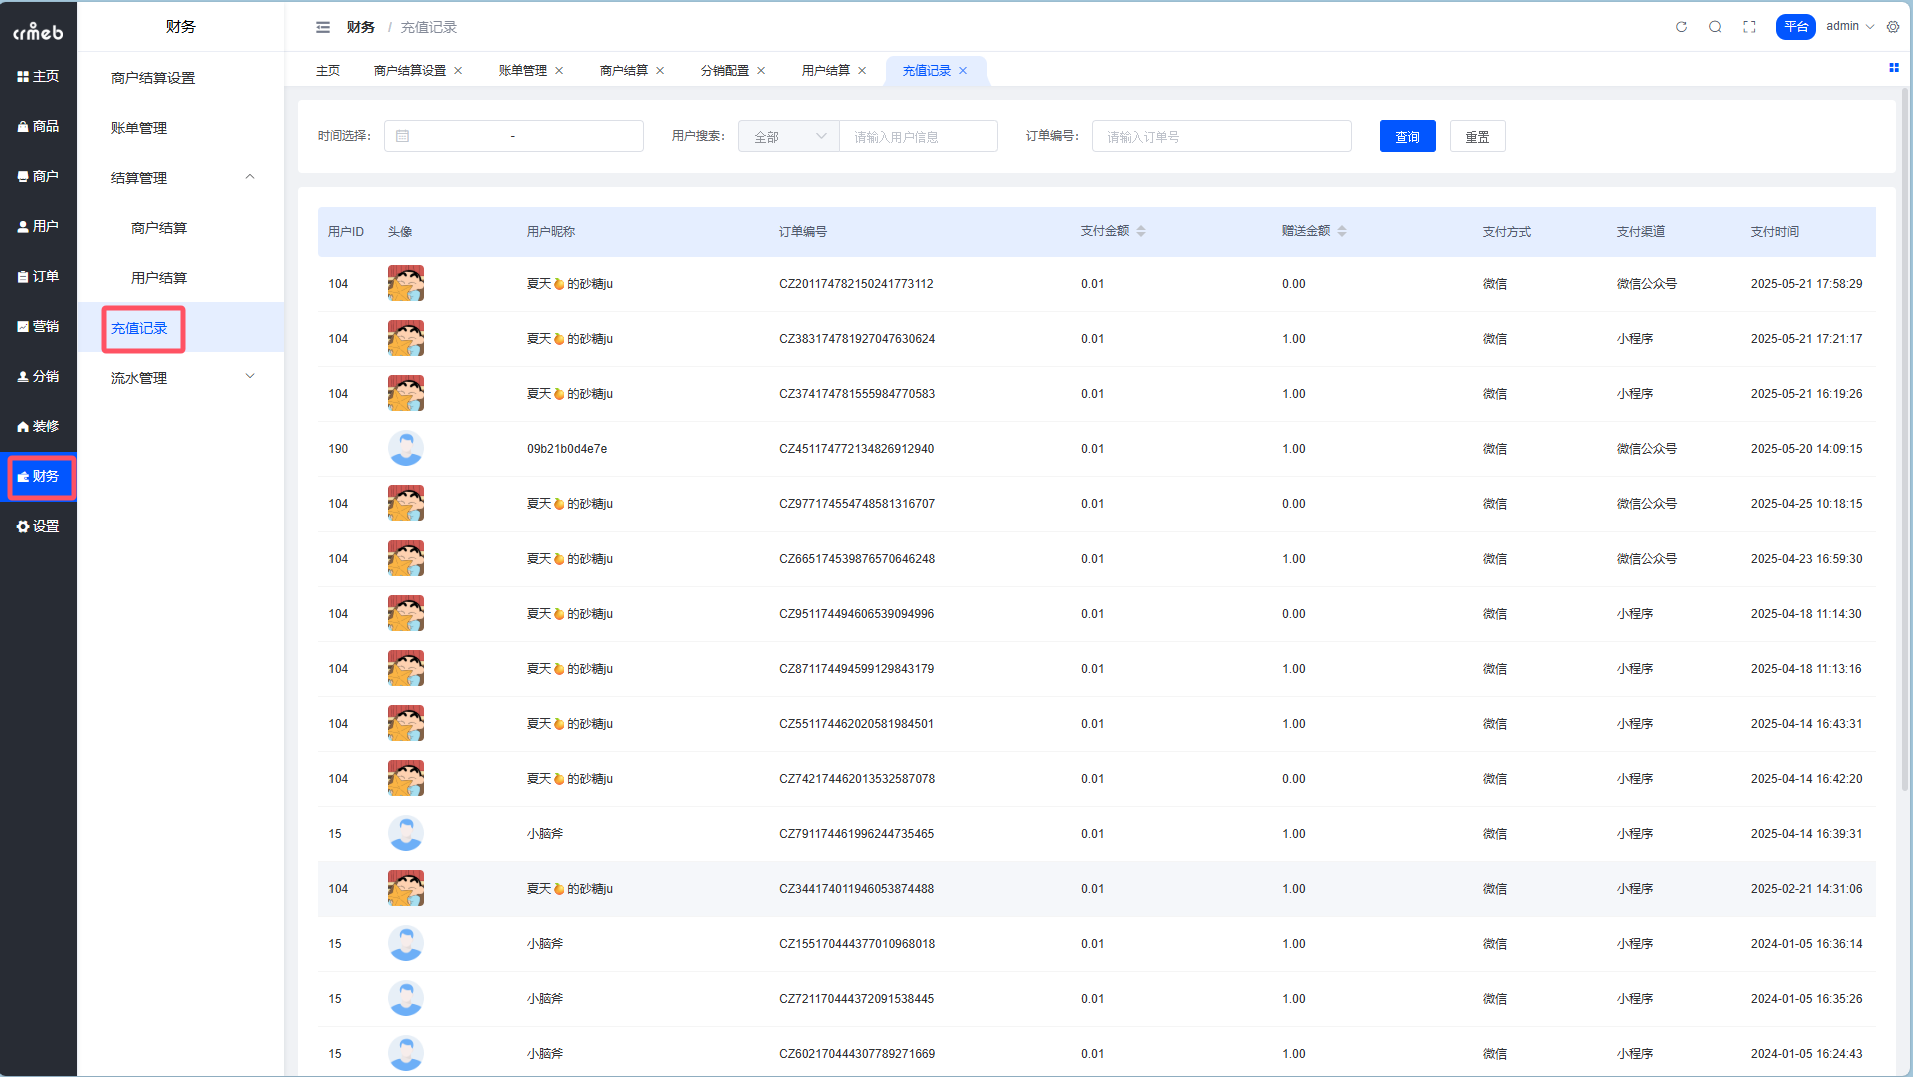Toggle fullscreen mode icon

point(1749,27)
